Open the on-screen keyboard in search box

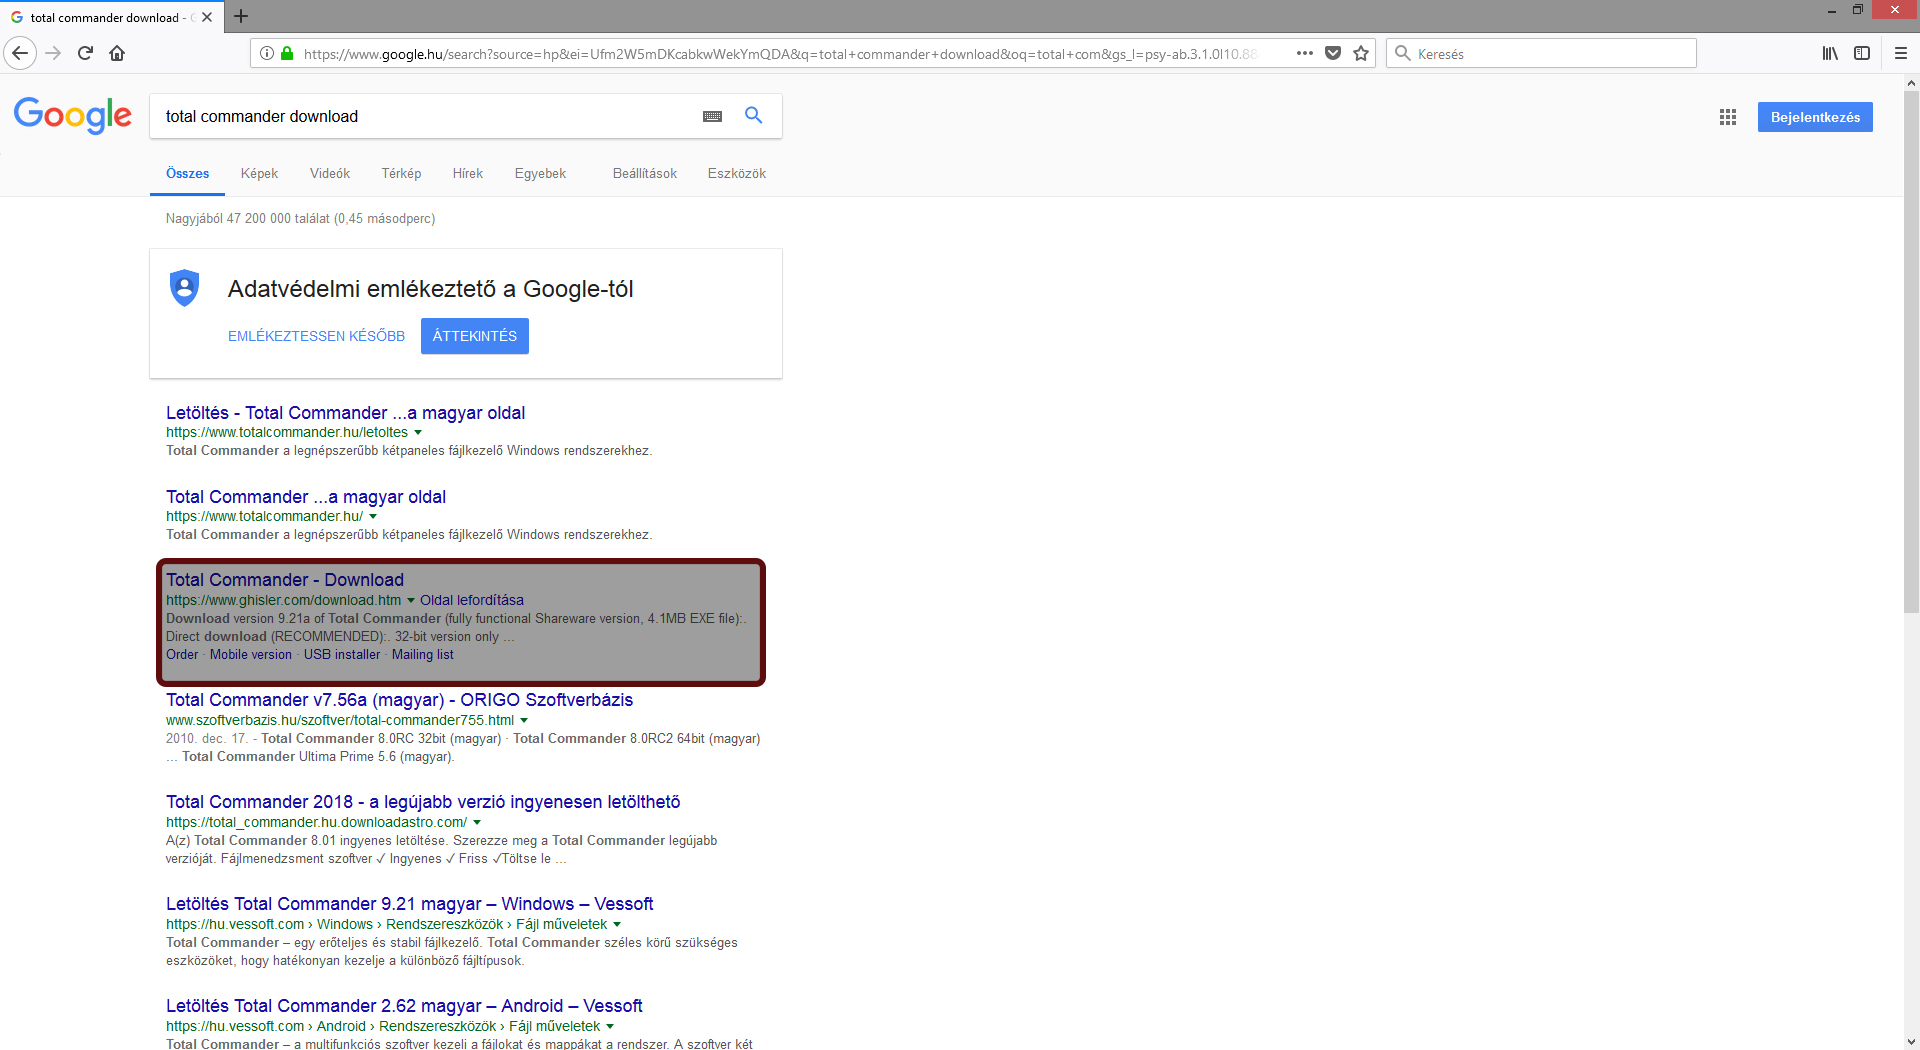[x=712, y=117]
